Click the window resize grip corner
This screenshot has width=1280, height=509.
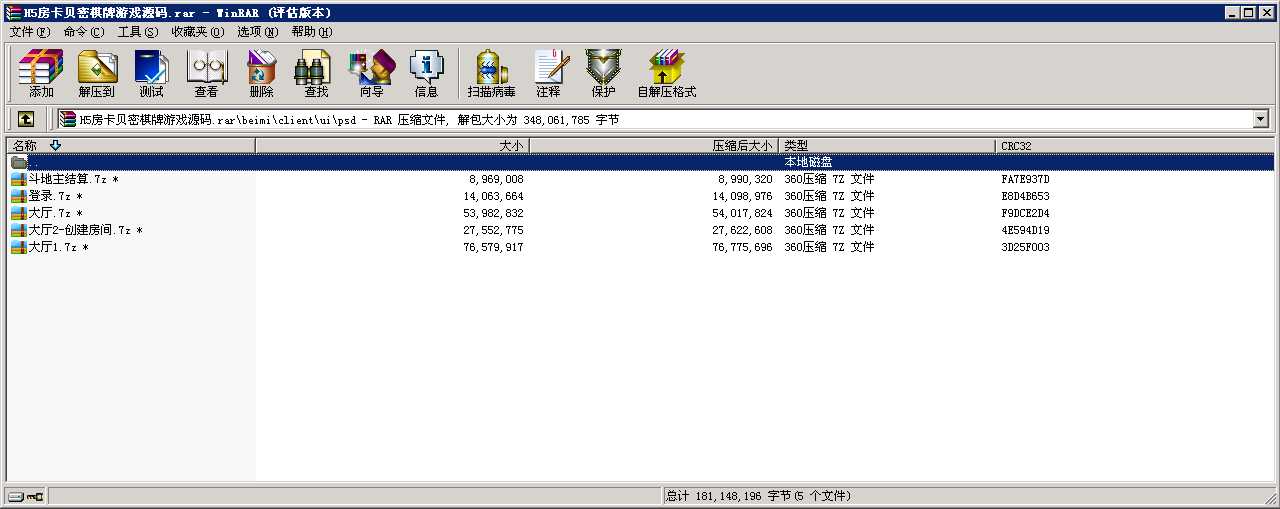tap(1269, 498)
